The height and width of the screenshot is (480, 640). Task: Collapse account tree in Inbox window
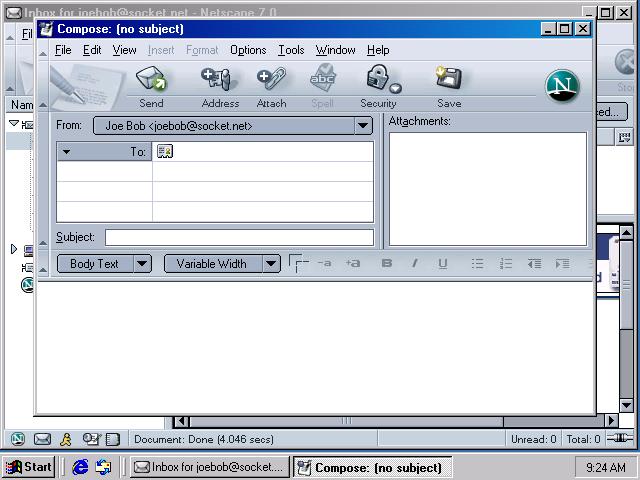click(x=14, y=123)
